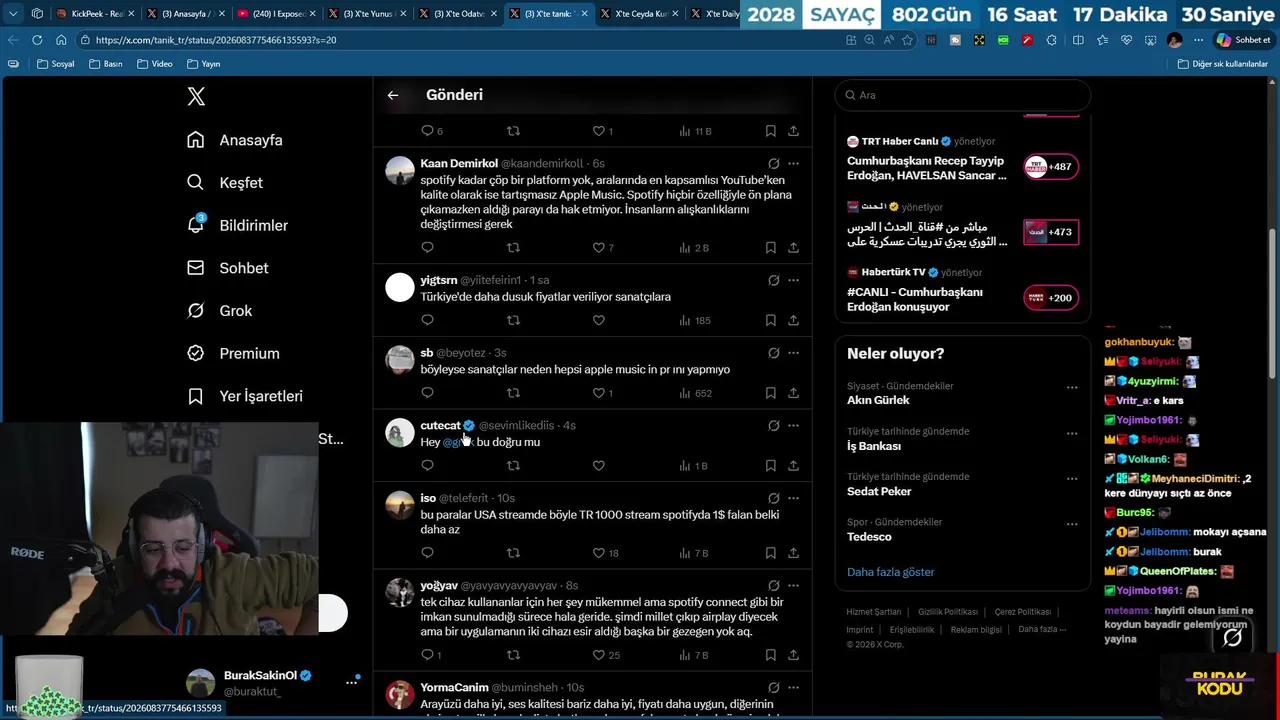Reload the page with refresh button
The image size is (1280, 720).
(x=37, y=40)
